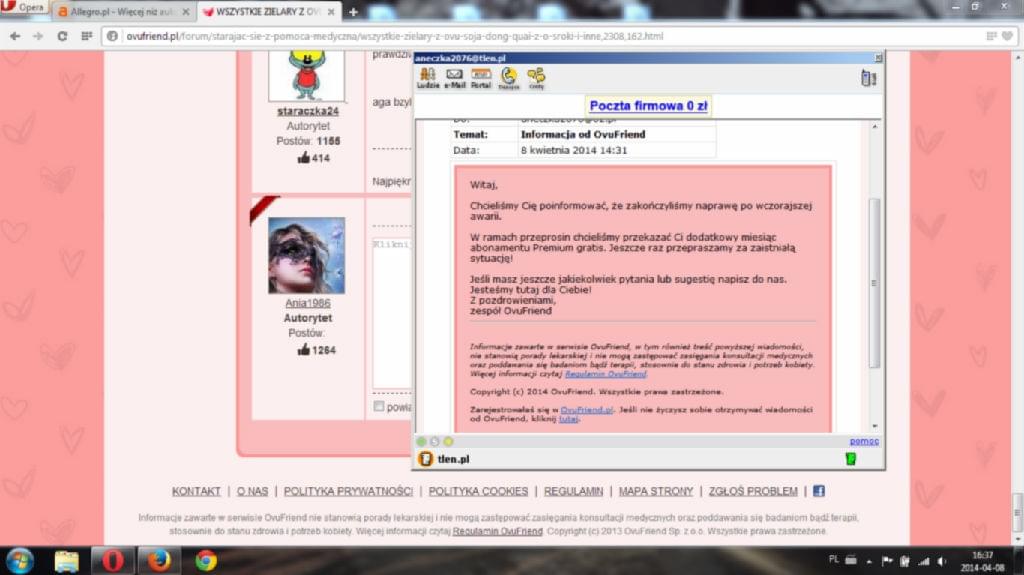1024x575 pixels.
Task: Open POLITYKA COOKIES footer link
Action: point(478,491)
